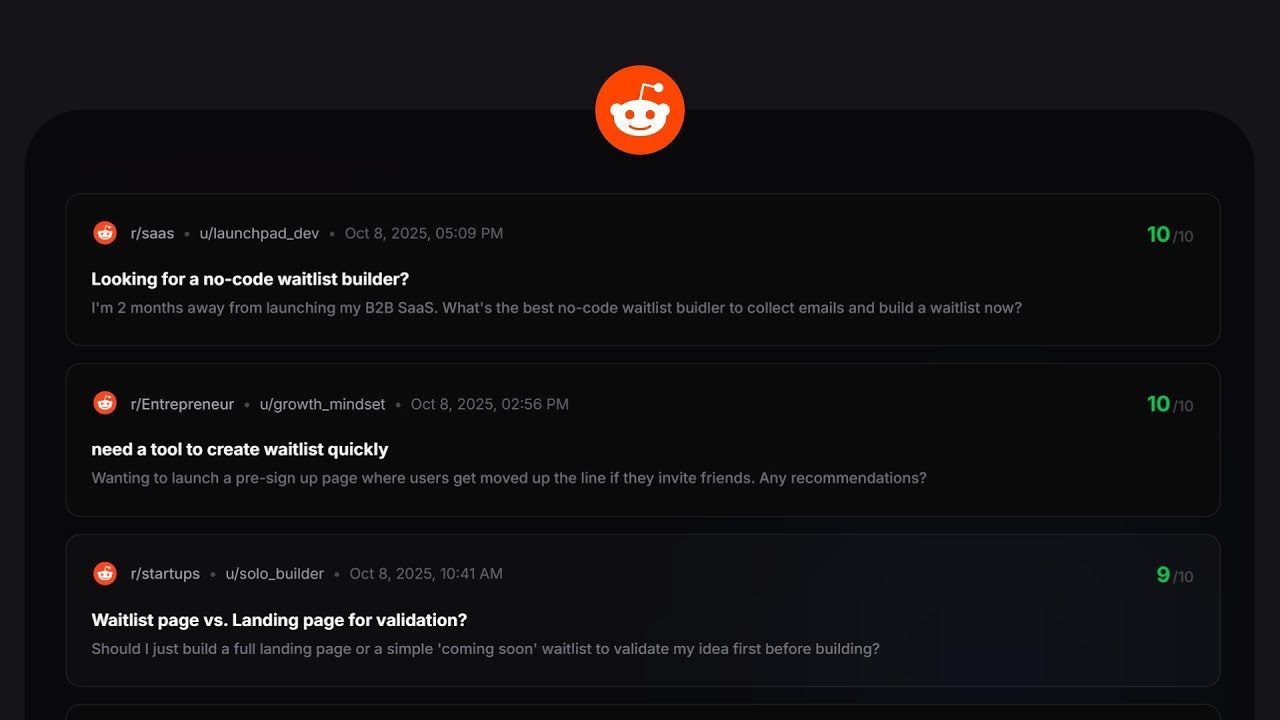The height and width of the screenshot is (720, 1280).
Task: View user u/solo_builder profile
Action: (x=275, y=574)
